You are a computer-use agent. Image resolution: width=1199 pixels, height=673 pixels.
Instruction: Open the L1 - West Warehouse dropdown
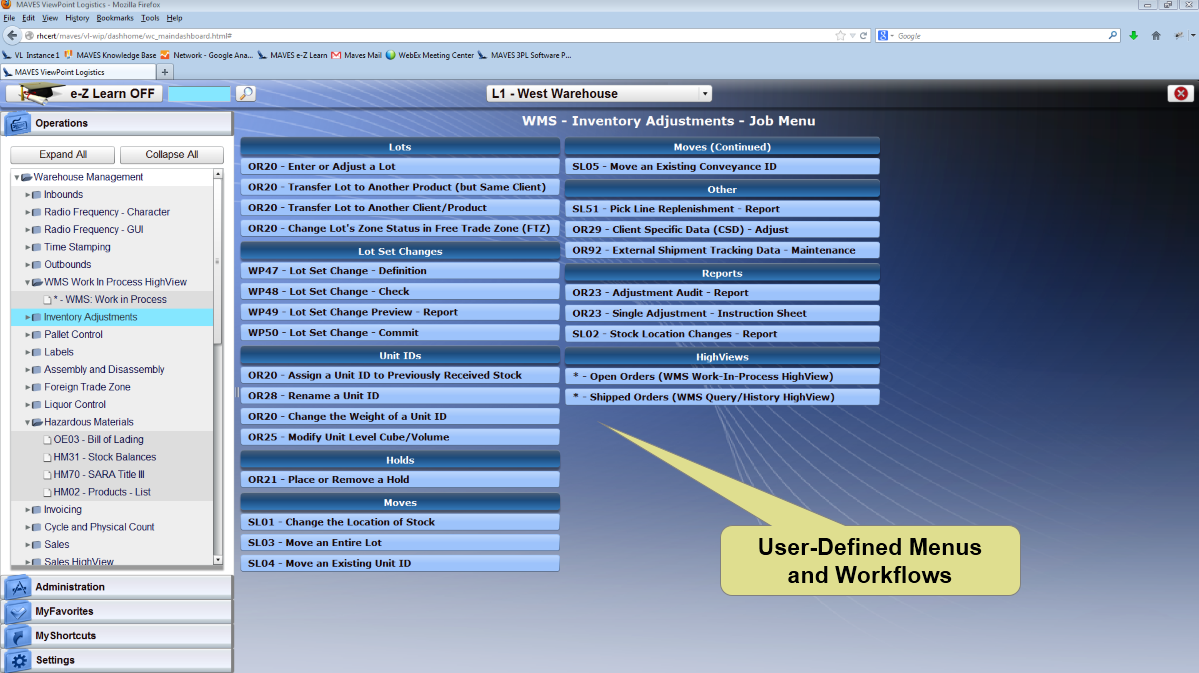point(599,93)
